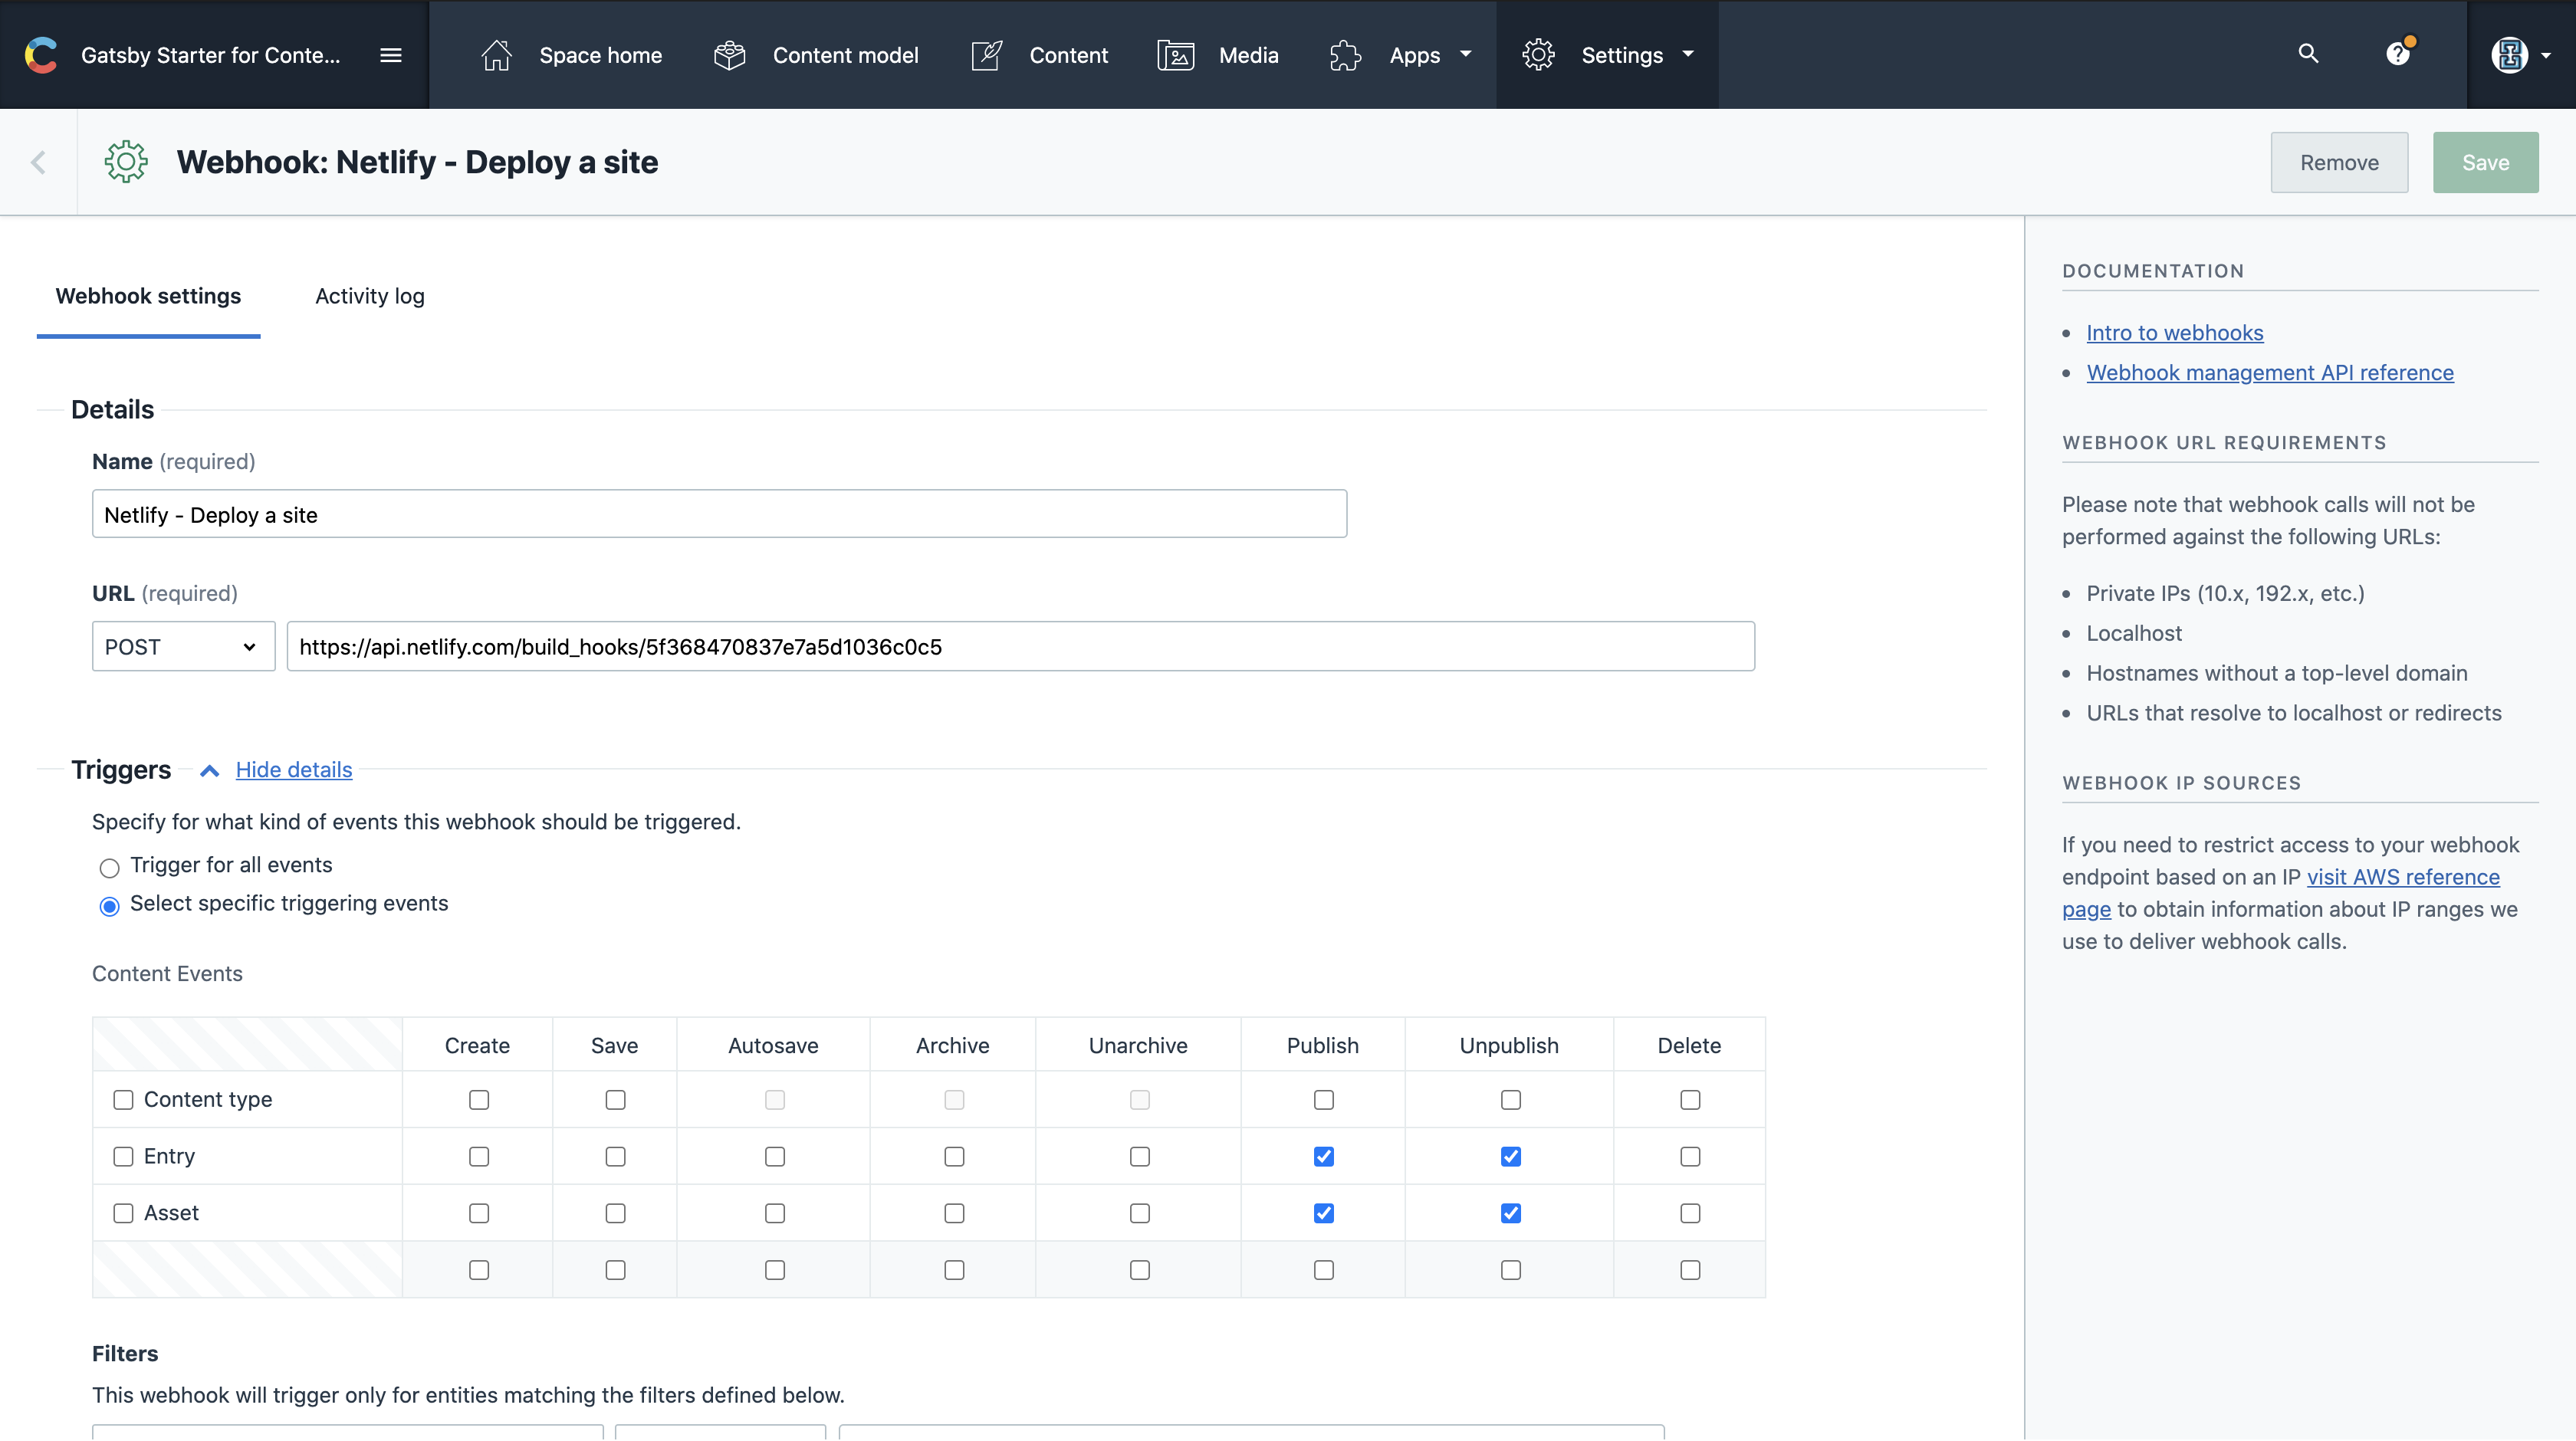Screen dimensions: 2576x1441
Task: Toggle the Asset row checkbox
Action: (x=123, y=1213)
